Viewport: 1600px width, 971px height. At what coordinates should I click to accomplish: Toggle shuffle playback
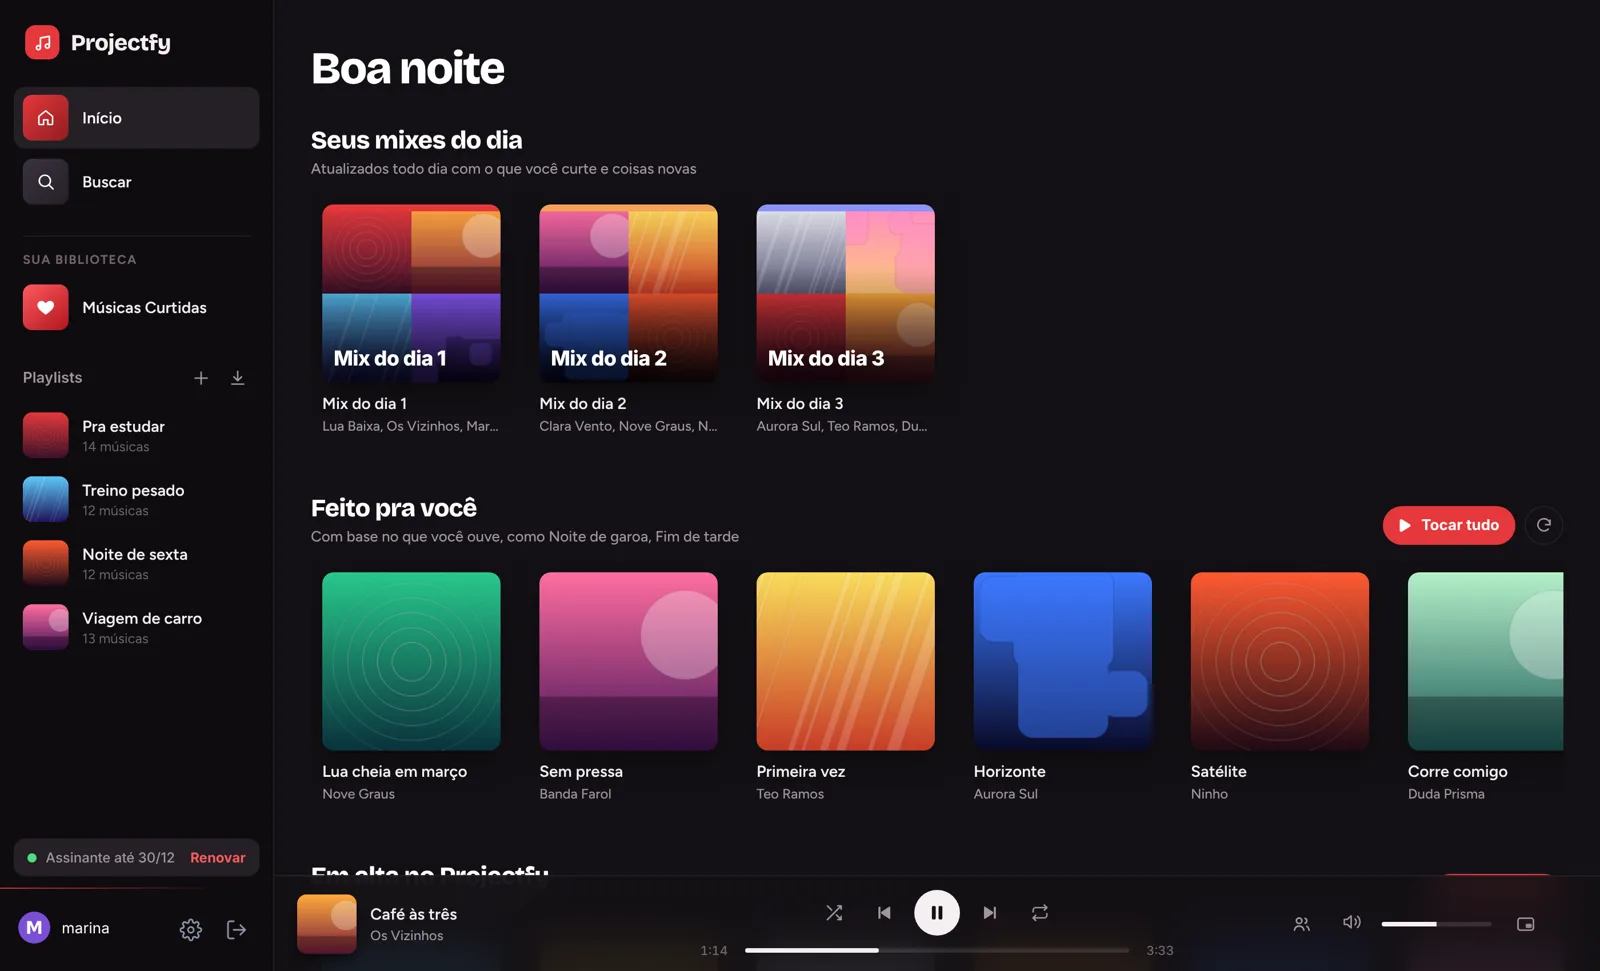[834, 913]
